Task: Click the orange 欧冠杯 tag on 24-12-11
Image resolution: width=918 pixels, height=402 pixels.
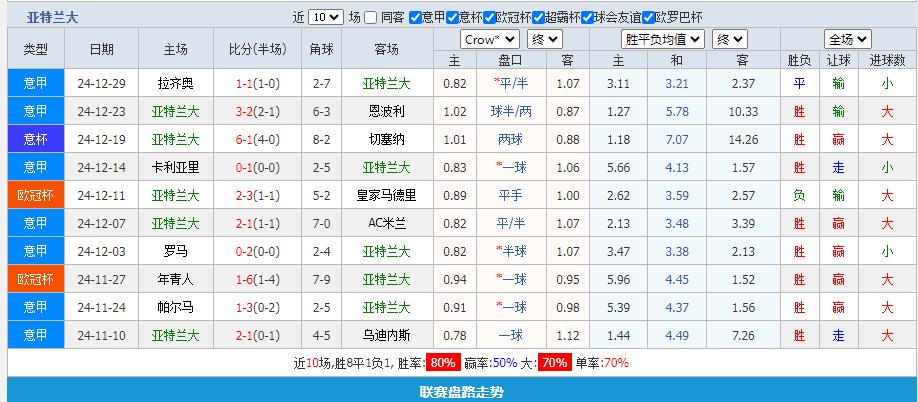Action: (36, 195)
